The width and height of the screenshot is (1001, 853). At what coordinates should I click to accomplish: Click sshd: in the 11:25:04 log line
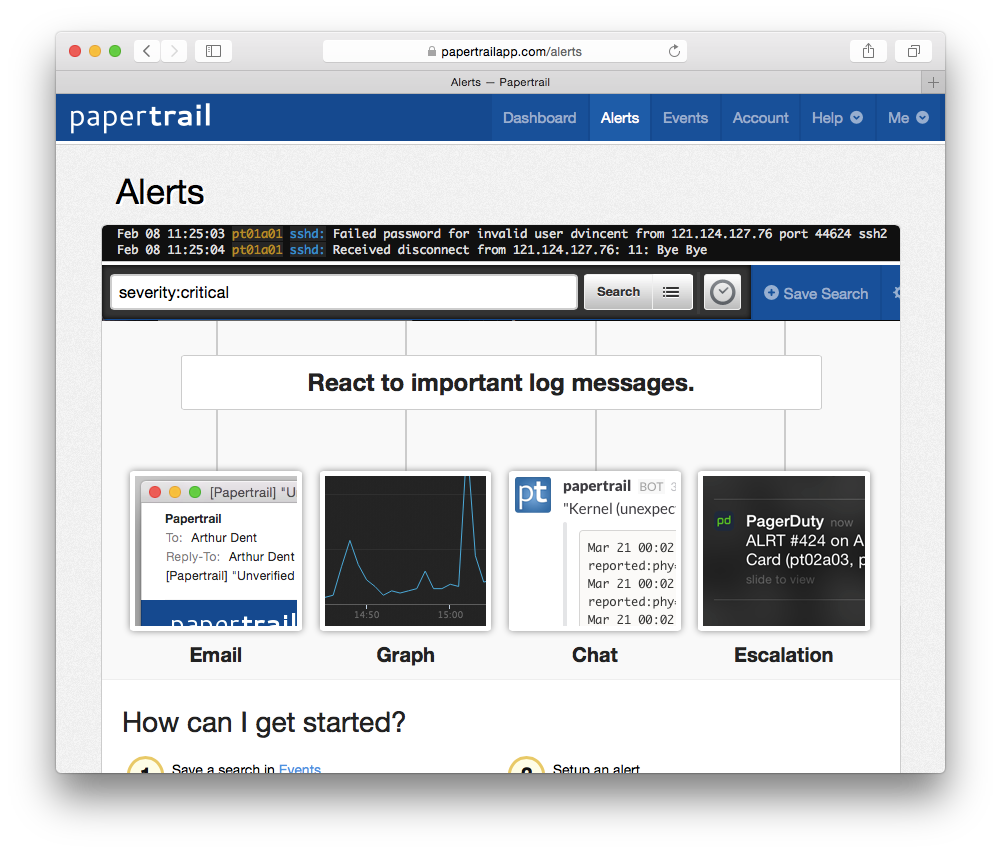(x=307, y=250)
